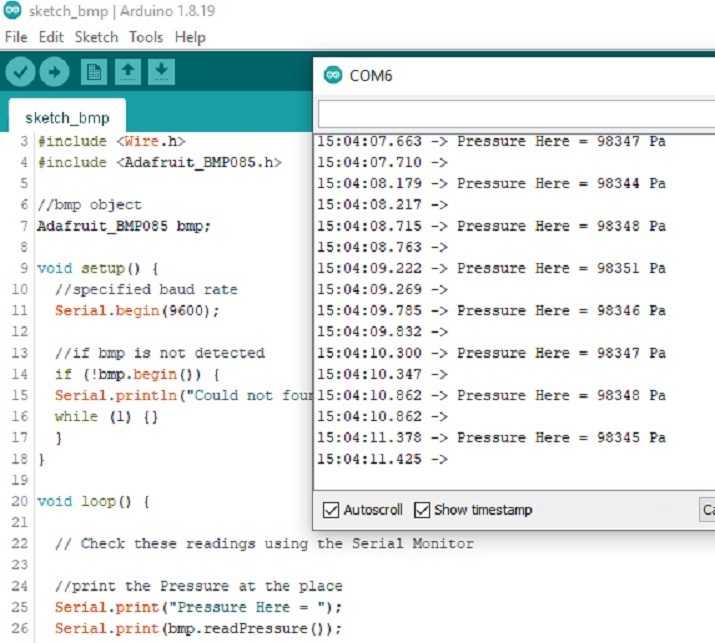Image resolution: width=715 pixels, height=643 pixels.
Task: Click the 15:04:08.715 reading of 98348 Pa
Action: [x=492, y=226]
